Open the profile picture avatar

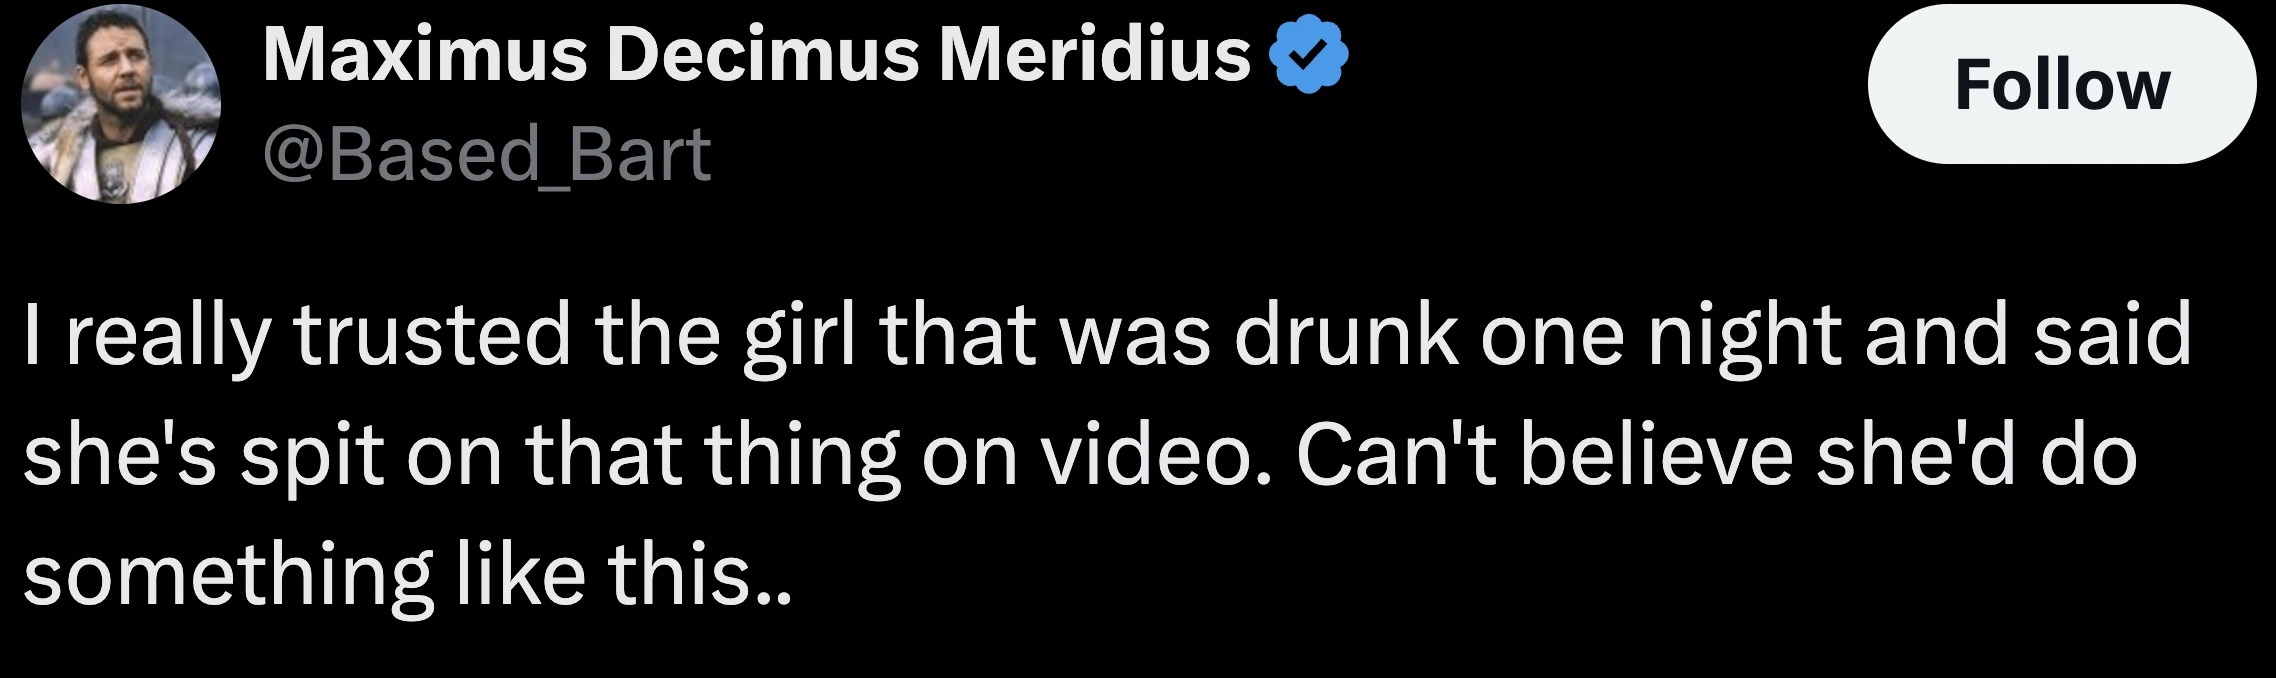tap(121, 103)
